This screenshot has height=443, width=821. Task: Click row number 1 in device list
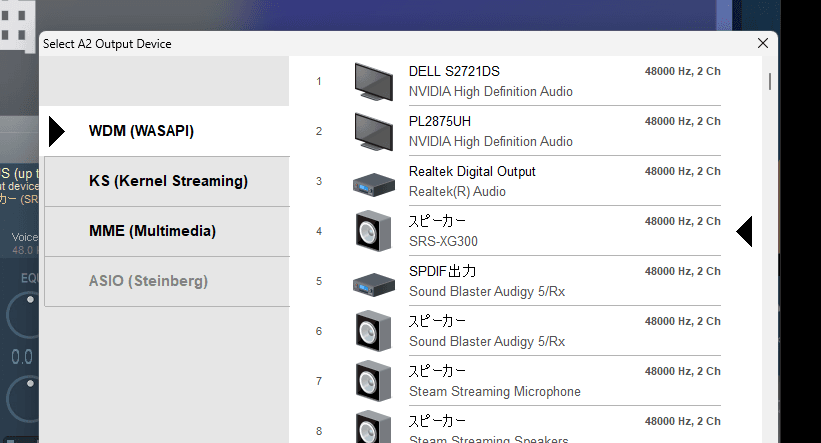318,82
